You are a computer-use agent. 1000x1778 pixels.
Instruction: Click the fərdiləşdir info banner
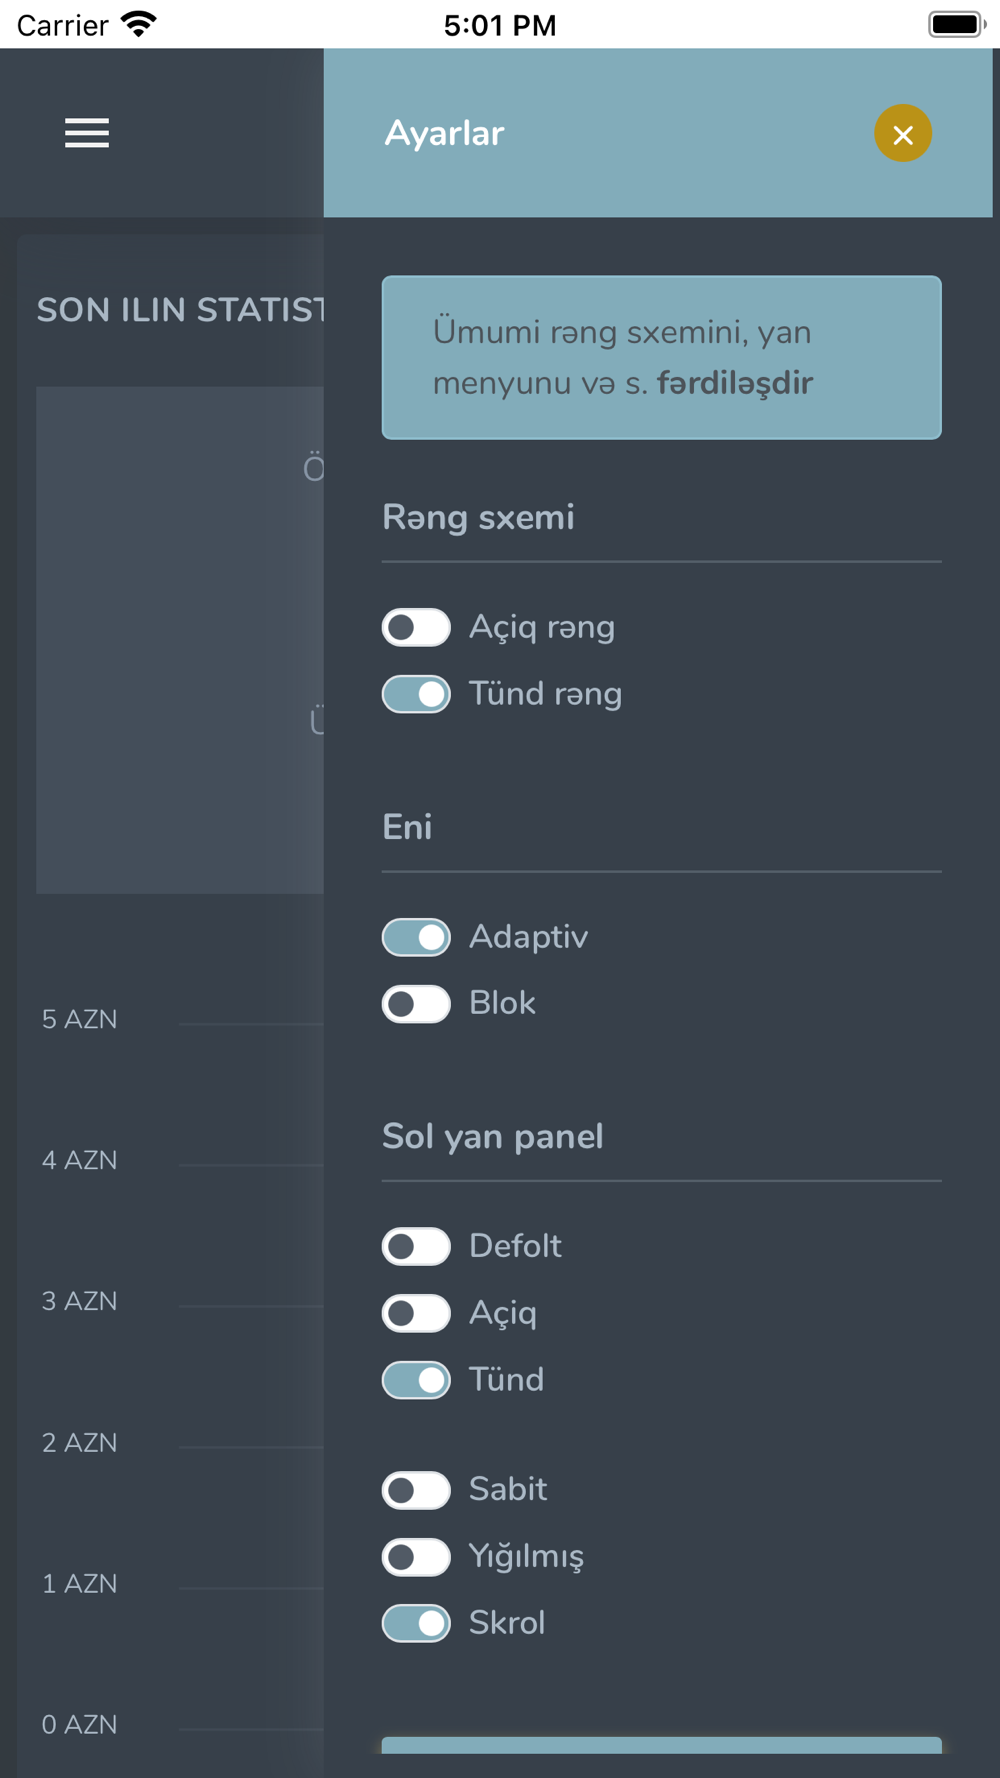point(661,358)
